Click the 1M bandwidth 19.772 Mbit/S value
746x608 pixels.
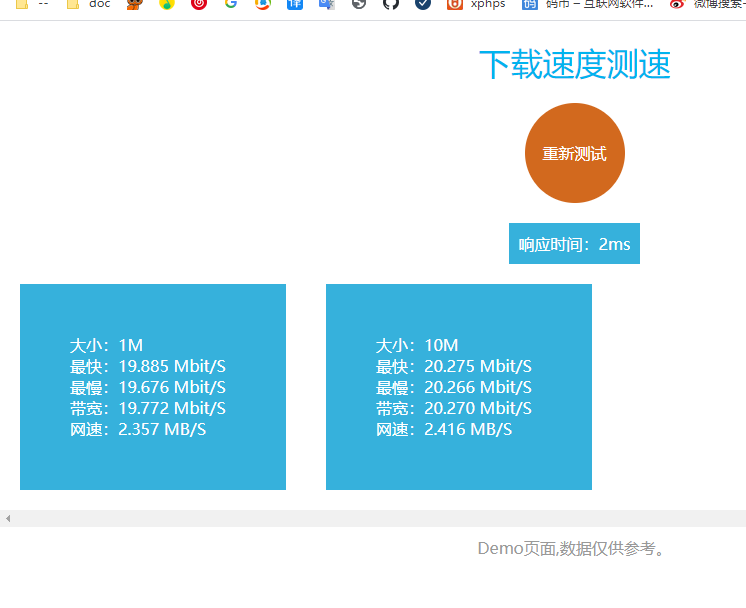coord(172,408)
